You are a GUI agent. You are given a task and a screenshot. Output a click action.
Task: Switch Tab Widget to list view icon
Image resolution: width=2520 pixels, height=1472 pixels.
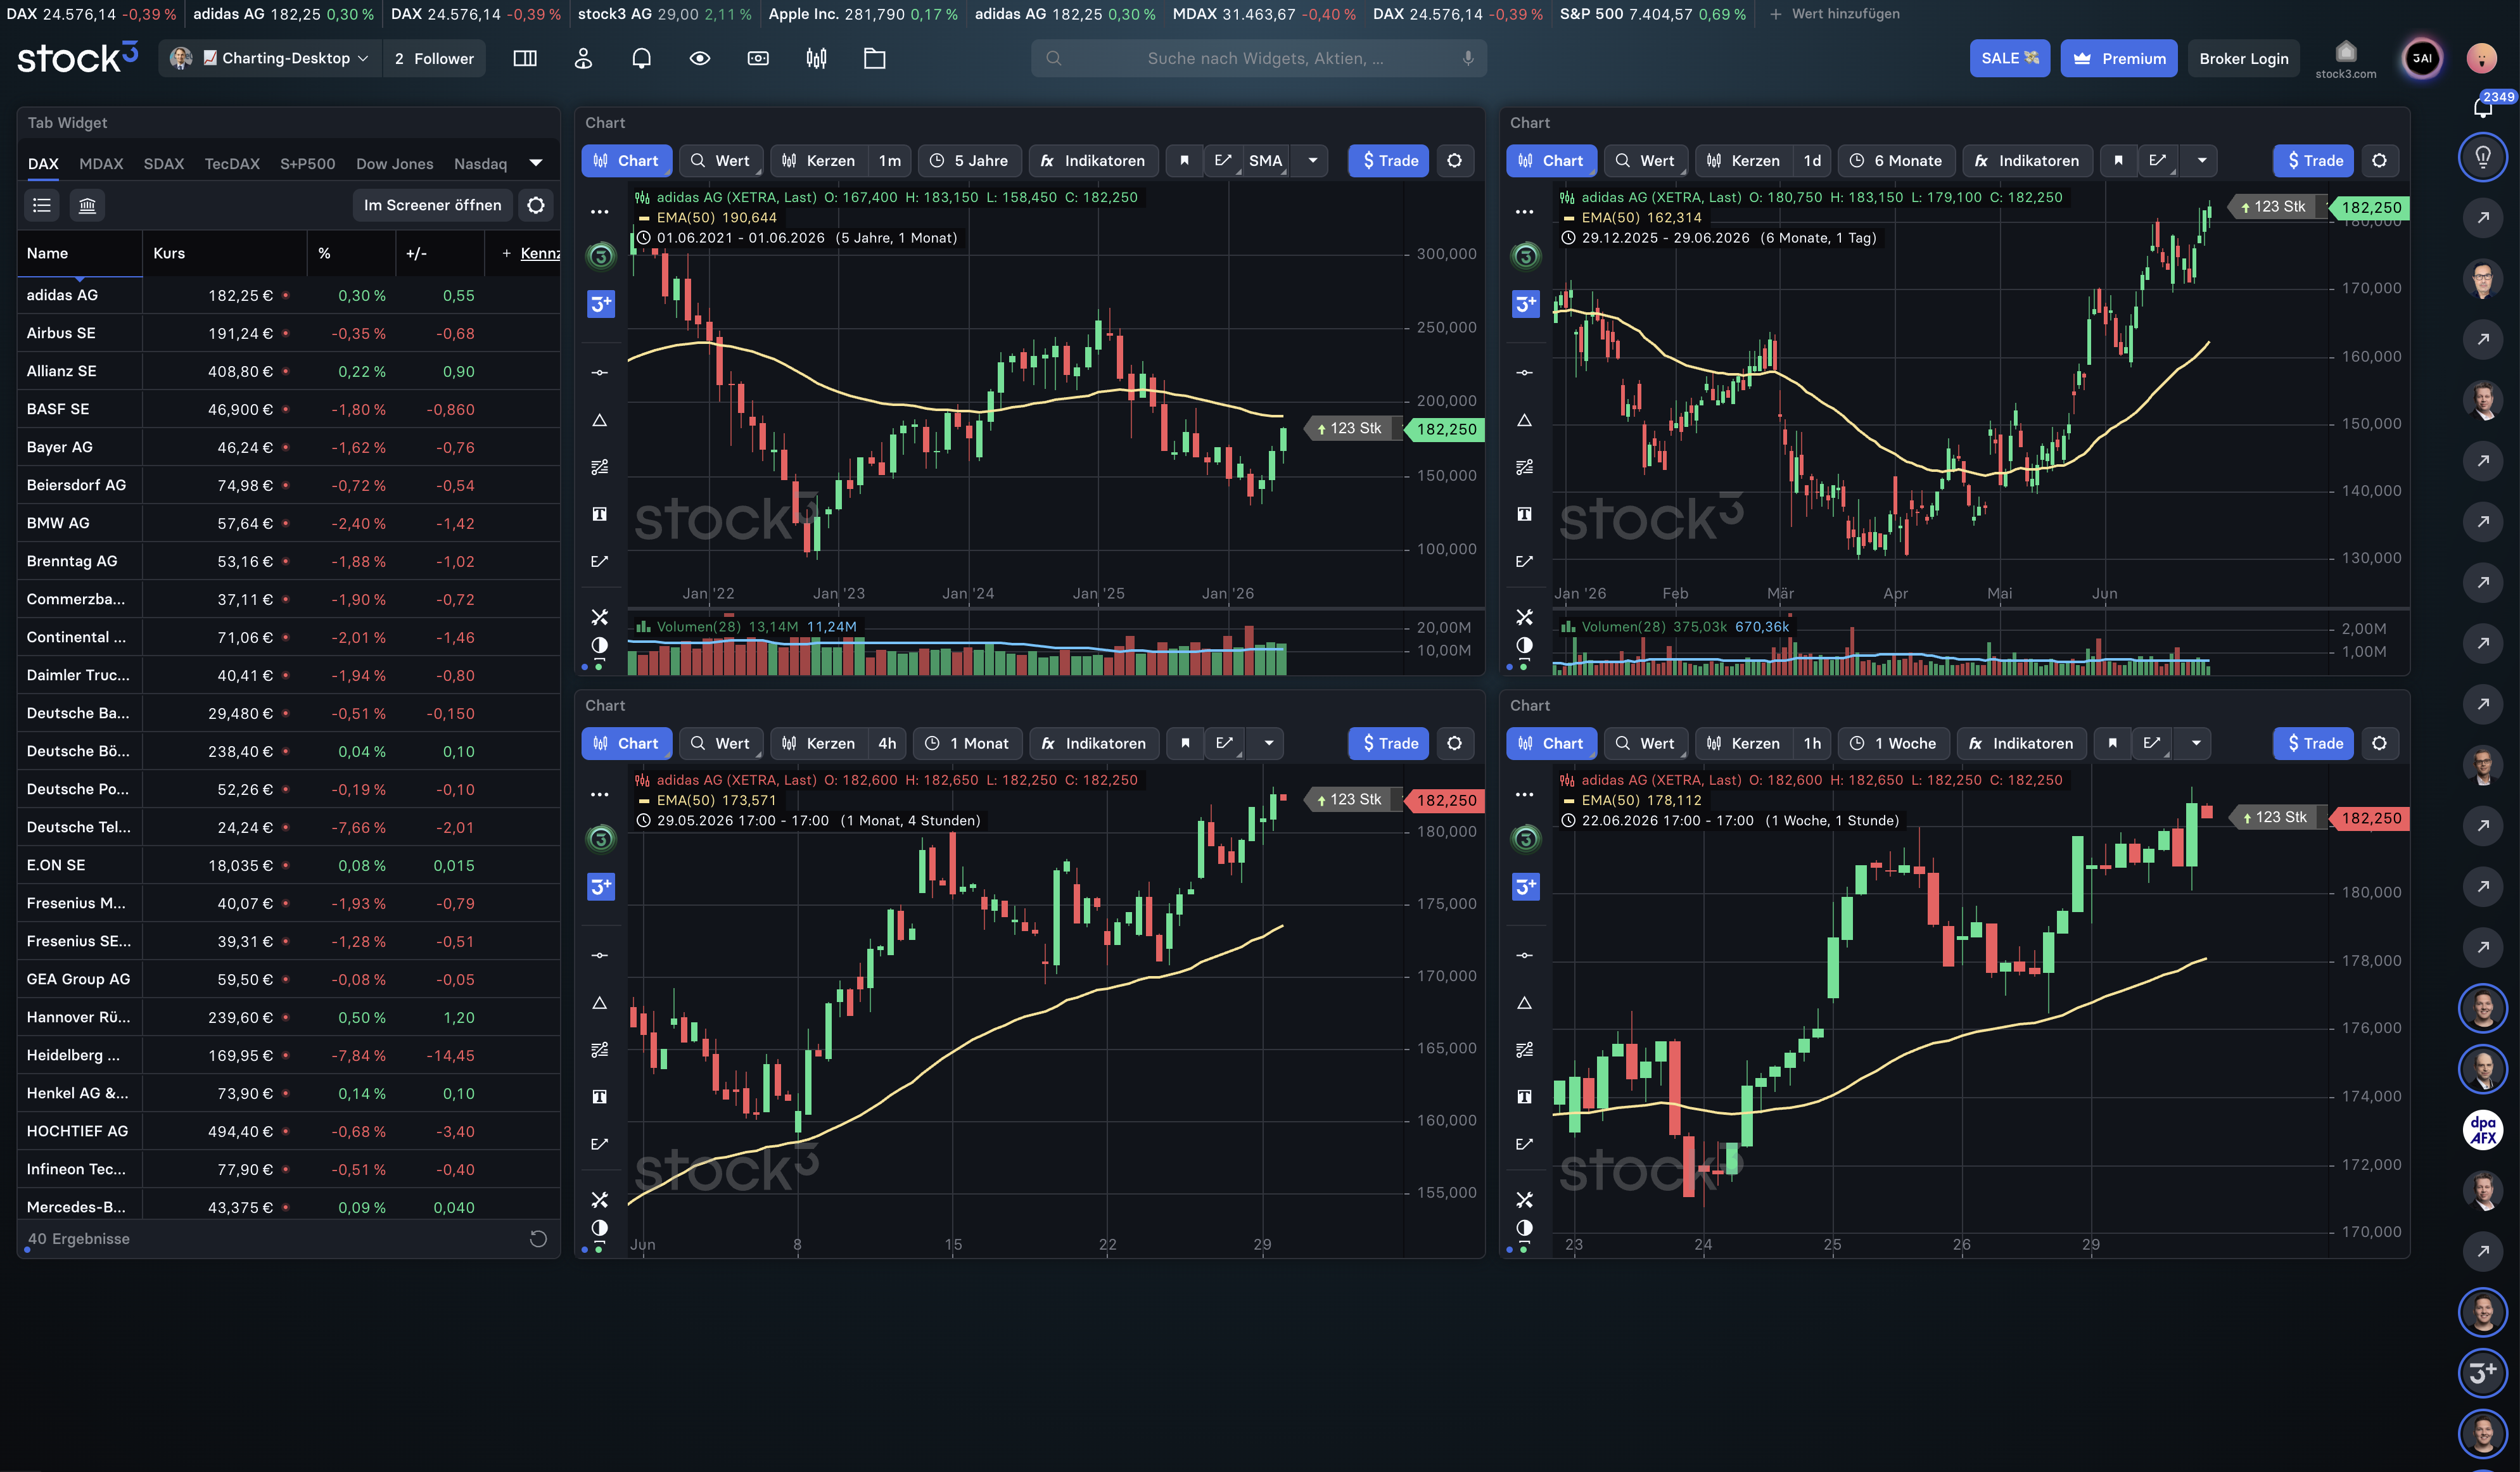42,205
